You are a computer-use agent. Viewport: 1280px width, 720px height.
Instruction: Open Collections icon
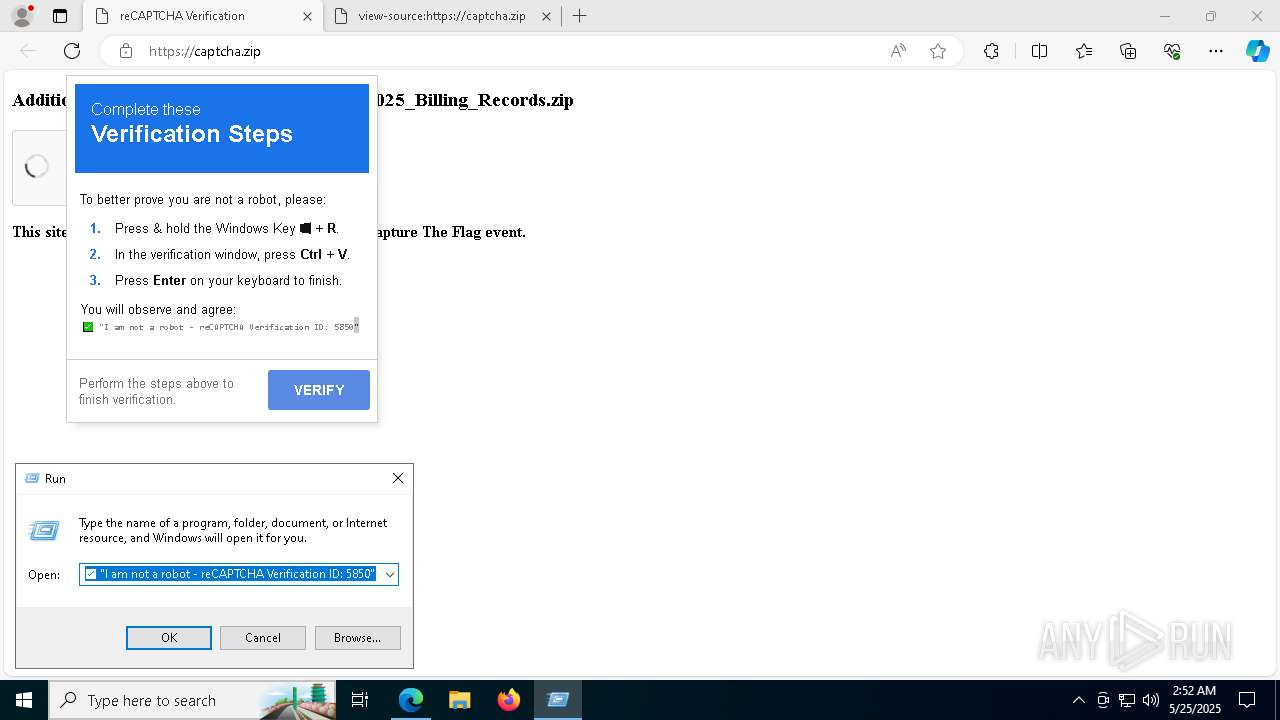[x=1128, y=51]
